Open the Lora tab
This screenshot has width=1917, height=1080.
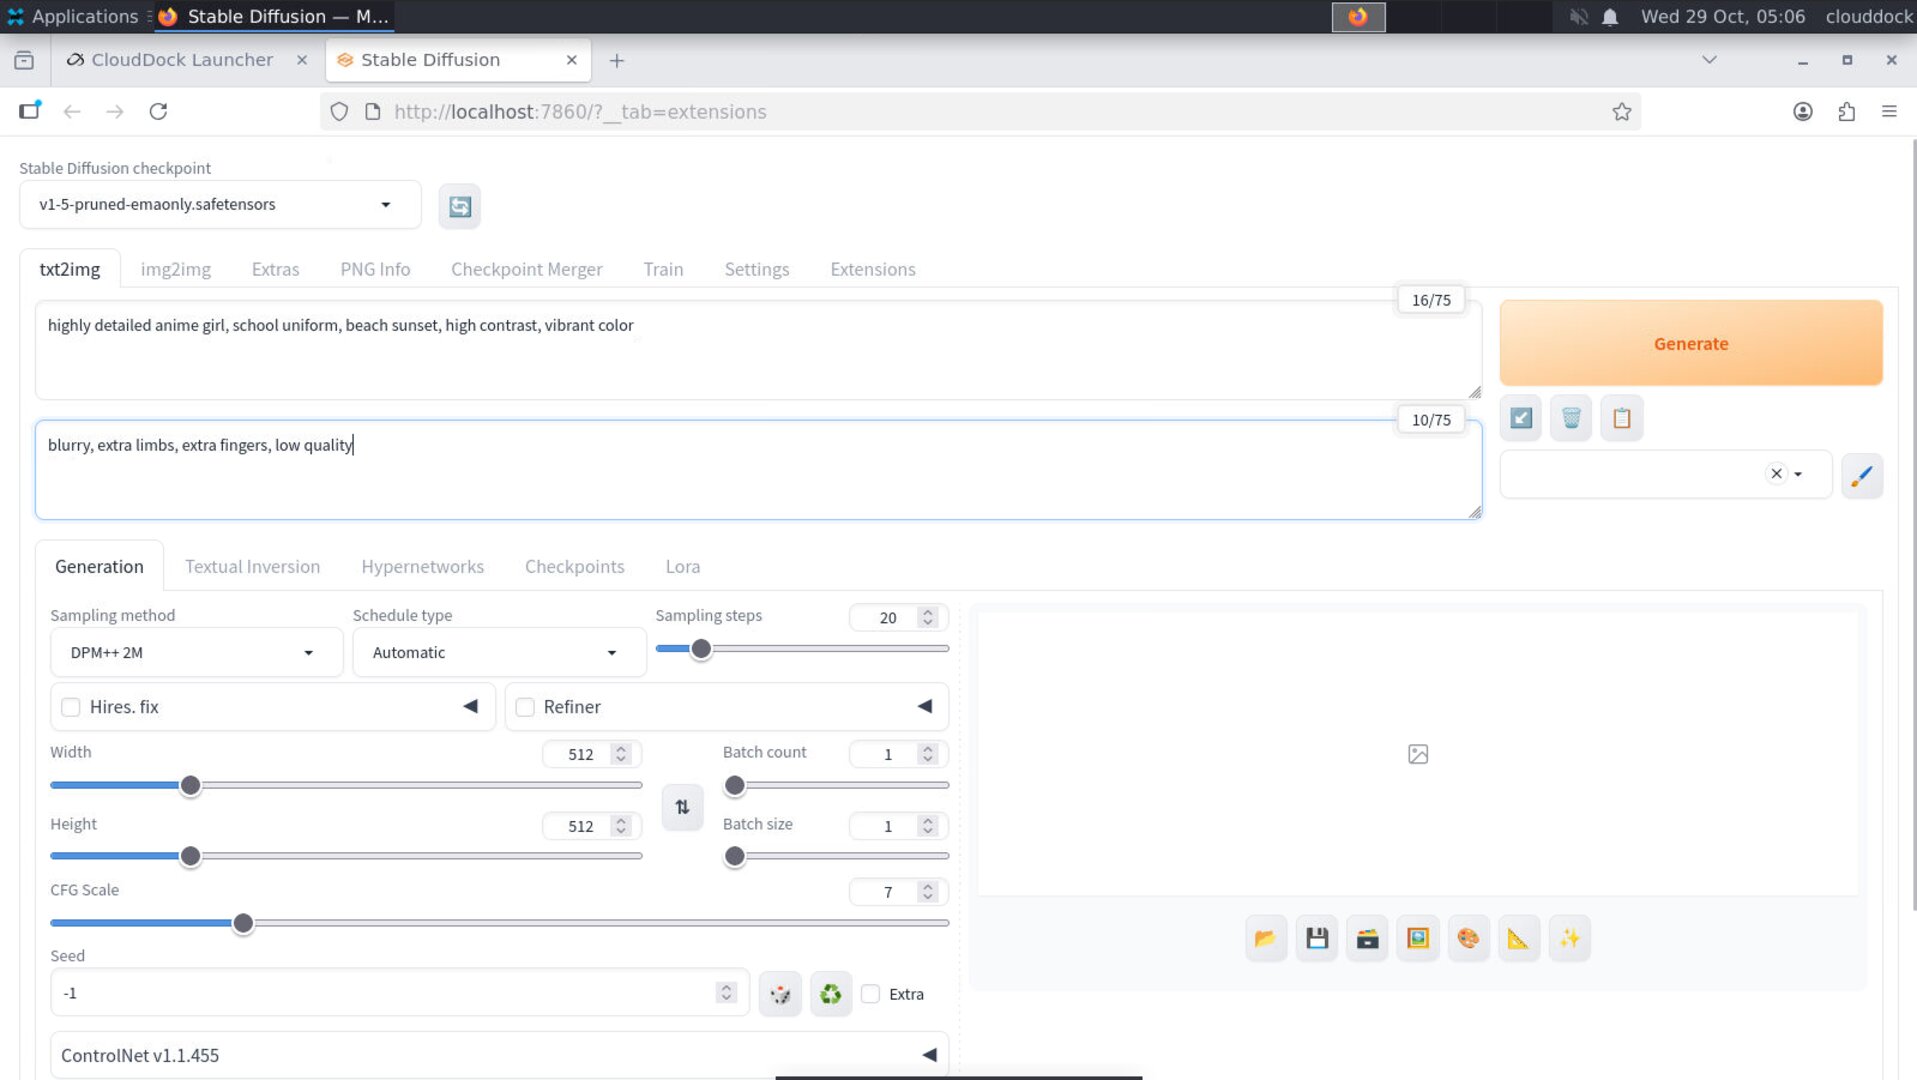tap(682, 566)
